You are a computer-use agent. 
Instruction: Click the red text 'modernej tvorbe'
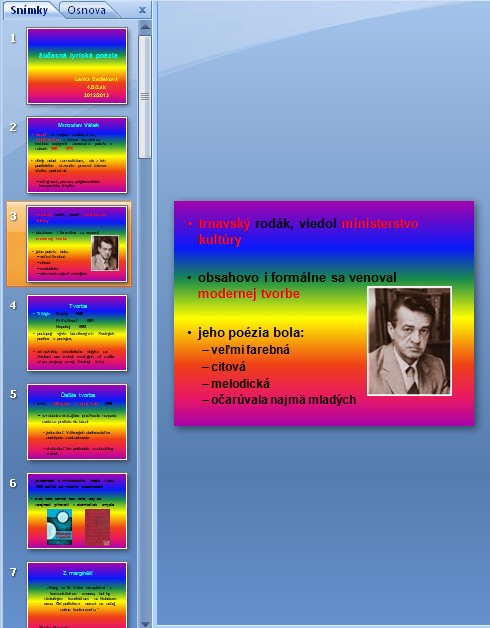tap(249, 294)
